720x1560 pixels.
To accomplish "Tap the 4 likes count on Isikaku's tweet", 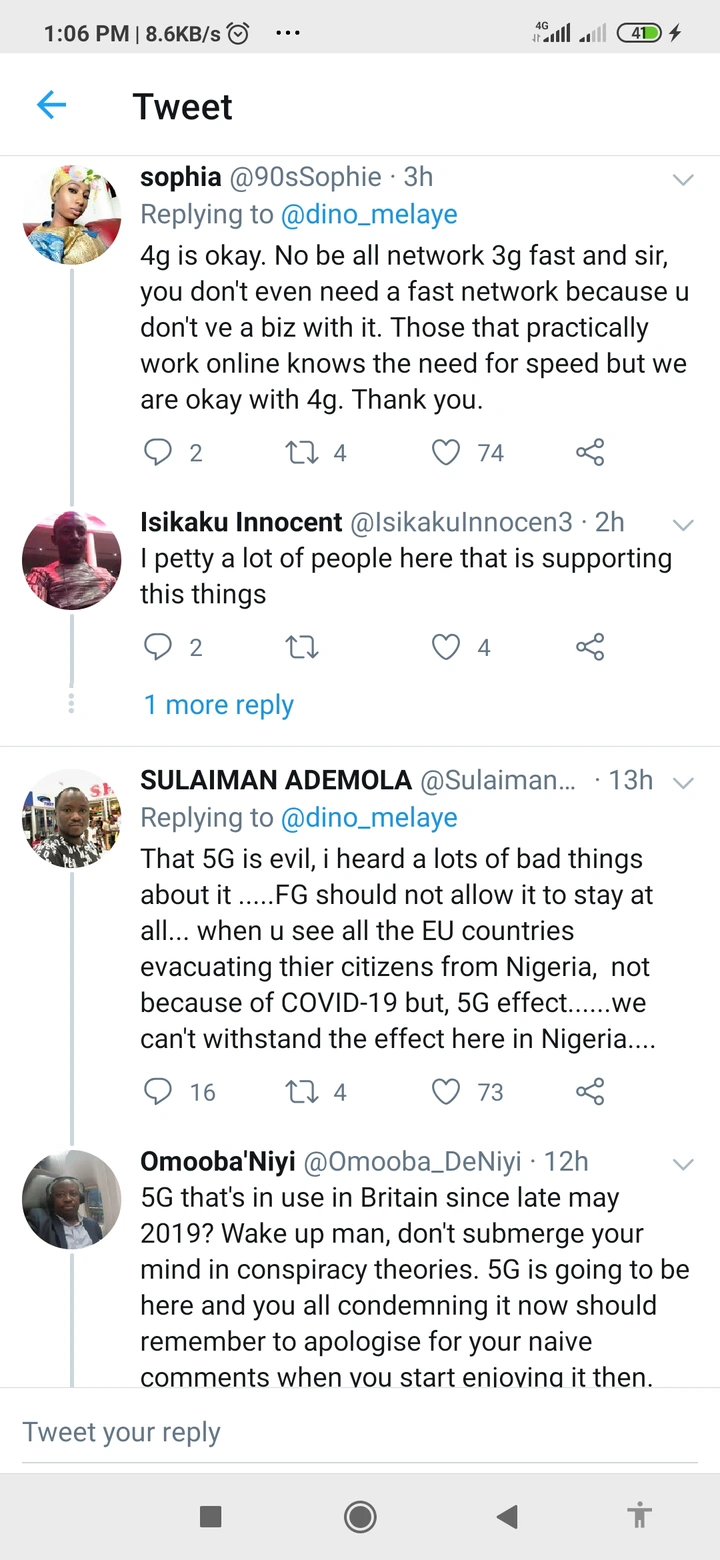I will tap(484, 647).
